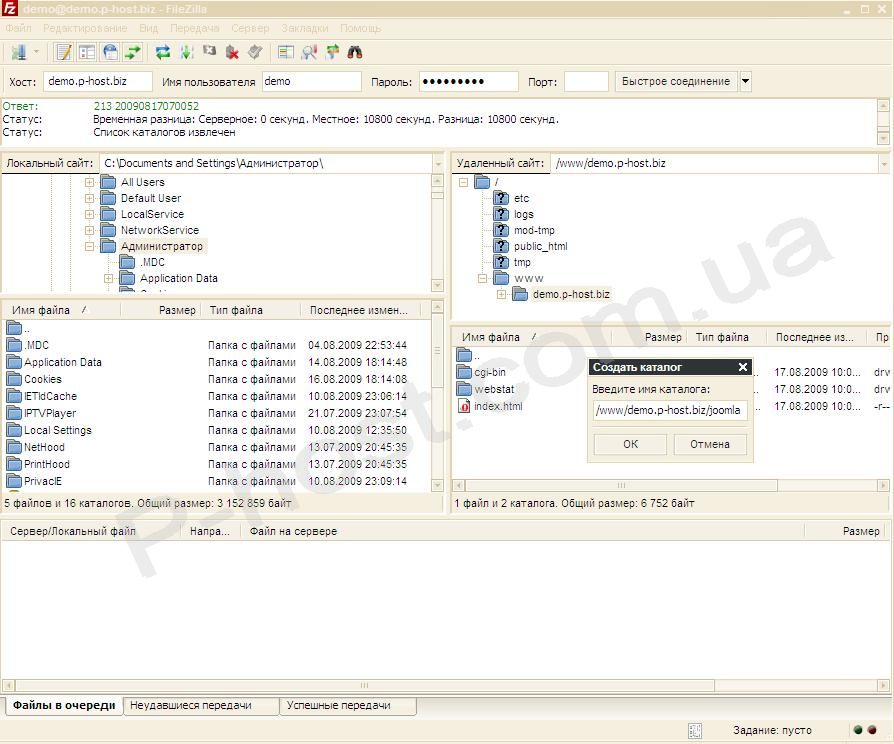The width and height of the screenshot is (894, 744).
Task: Click the catalog name input in dialog
Action: pyautogui.click(x=670, y=410)
